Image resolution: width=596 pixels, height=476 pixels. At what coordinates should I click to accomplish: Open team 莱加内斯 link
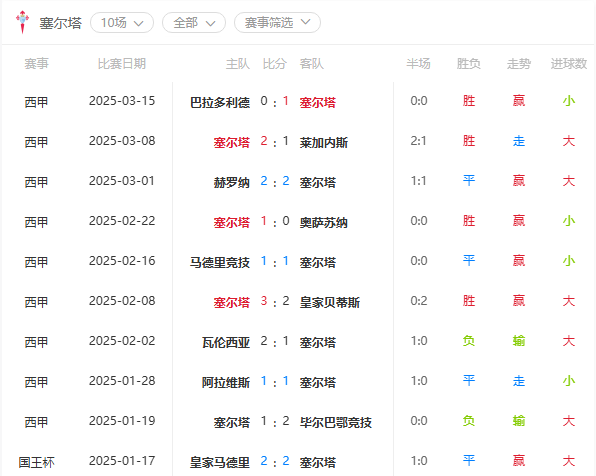pyautogui.click(x=323, y=143)
